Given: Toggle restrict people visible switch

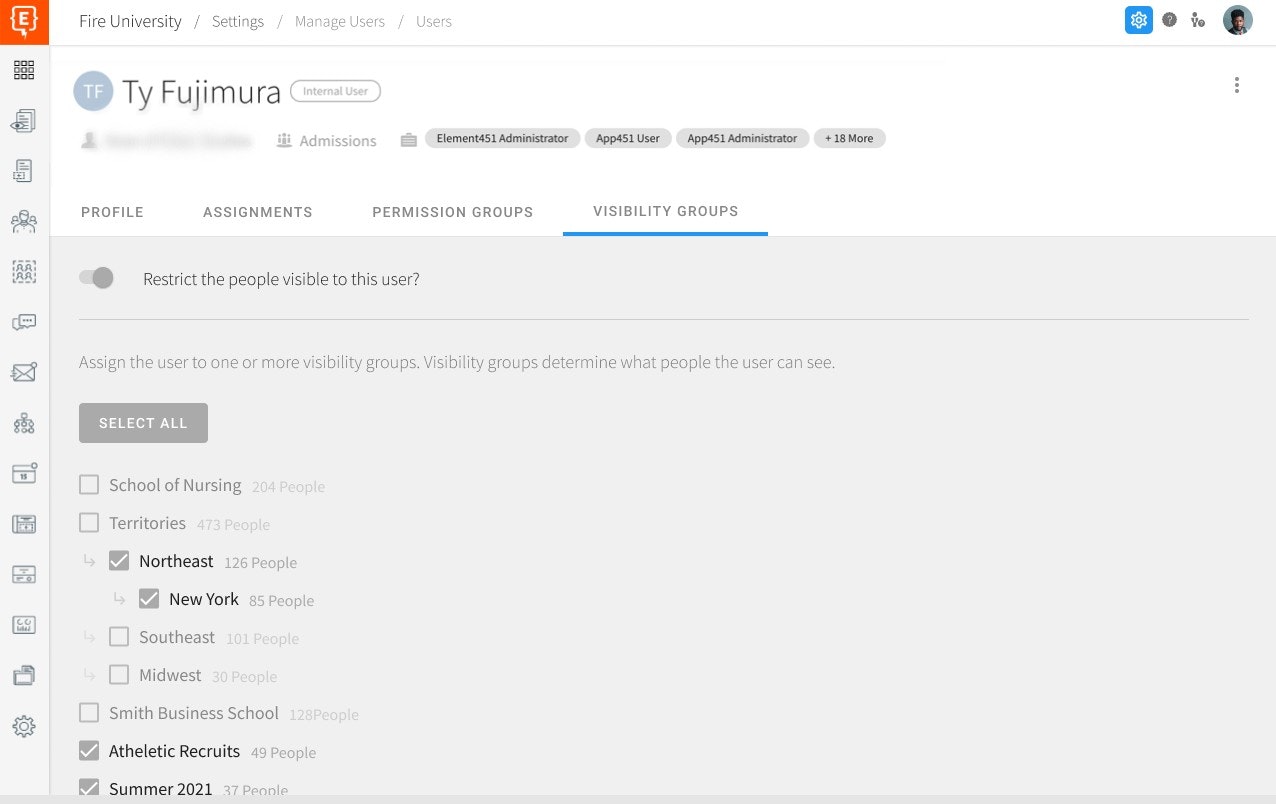Looking at the screenshot, I should [97, 278].
